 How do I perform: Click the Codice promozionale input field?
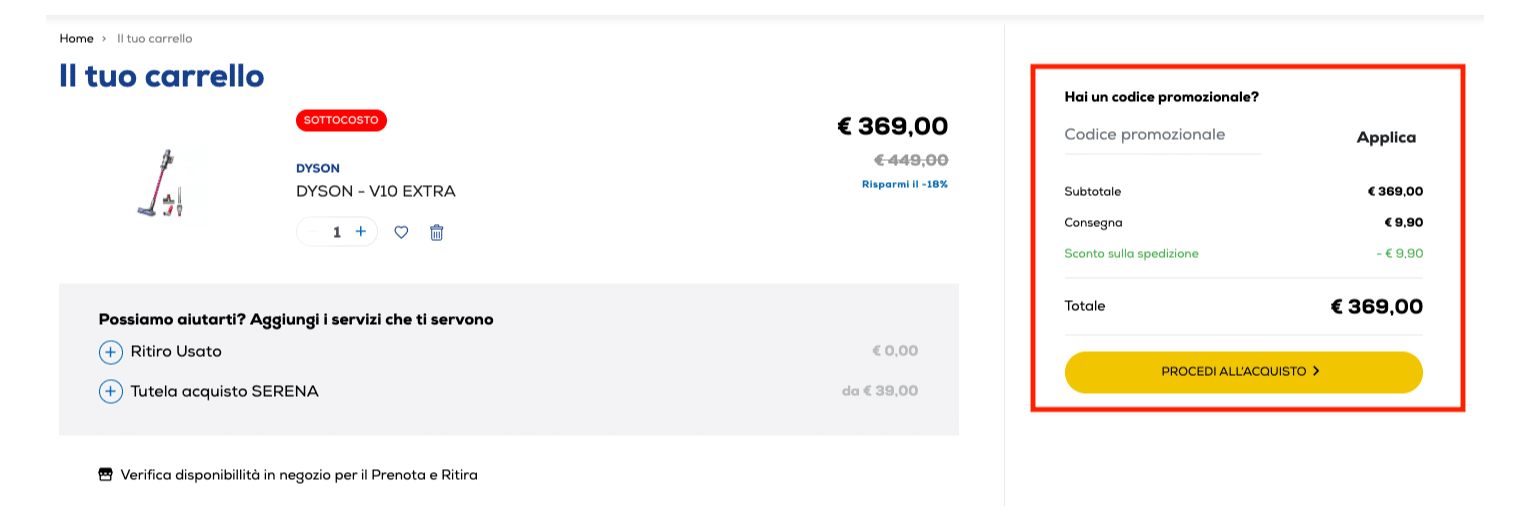[x=1162, y=135]
